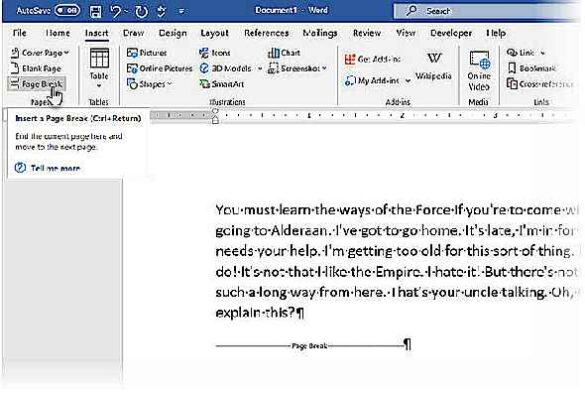
Task: Toggle the AutoSave switch
Action: pos(67,10)
